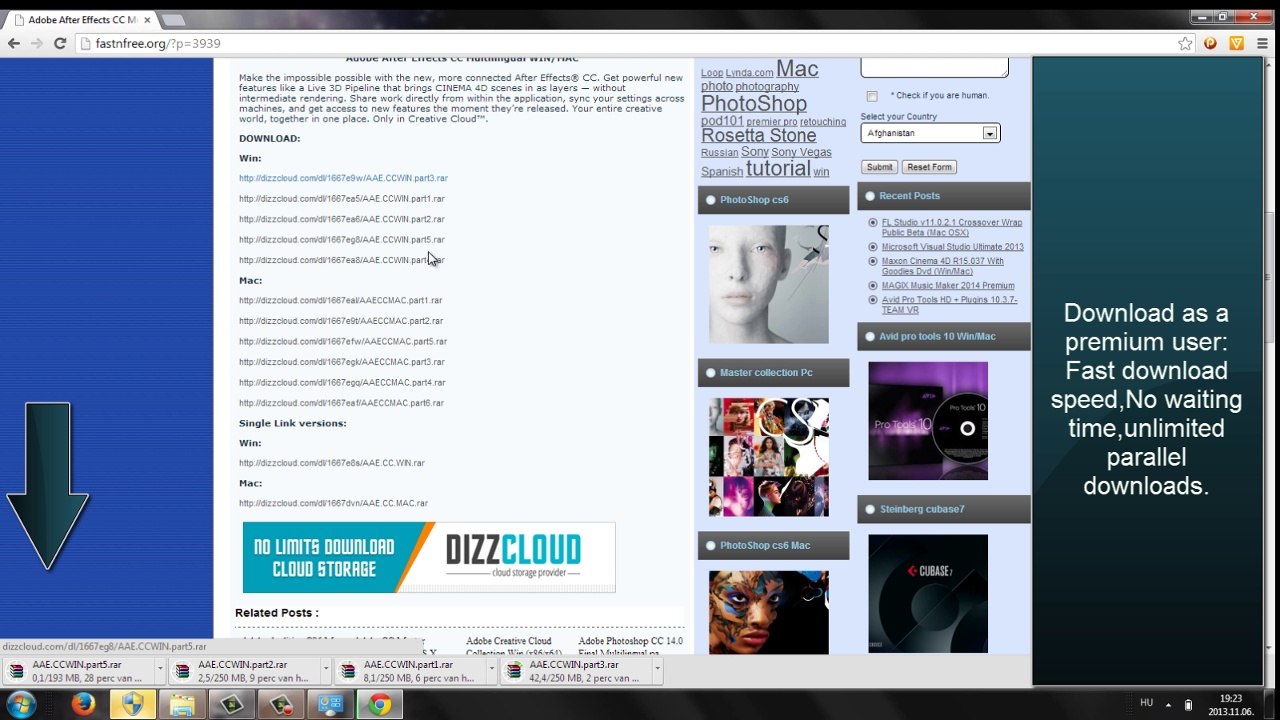Click the Steinberg Cubase 7 thumbnail
This screenshot has width=1280, height=720.
click(x=928, y=594)
